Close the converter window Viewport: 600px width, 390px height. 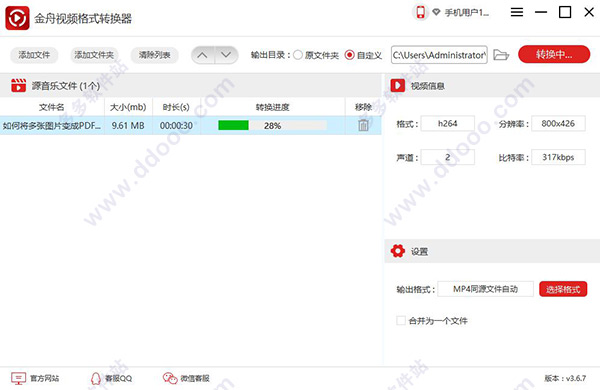pyautogui.click(x=589, y=12)
